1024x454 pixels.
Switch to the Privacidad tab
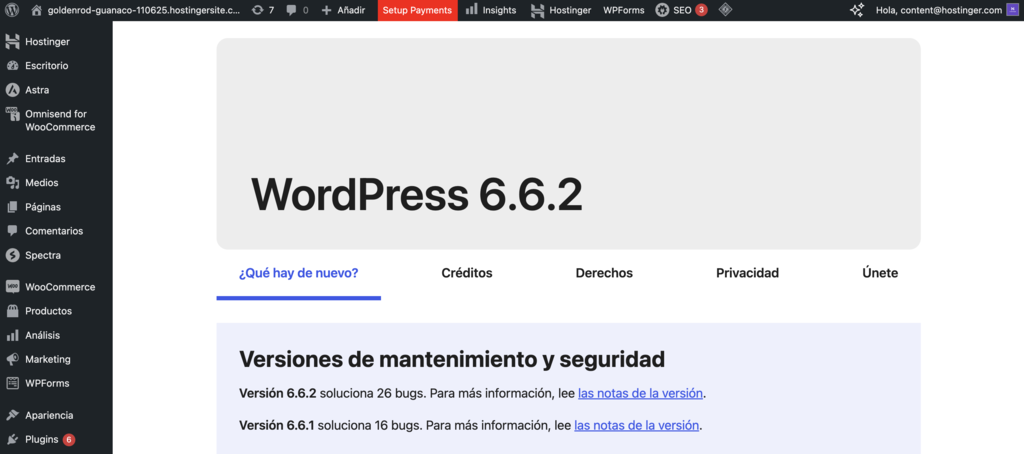click(748, 273)
